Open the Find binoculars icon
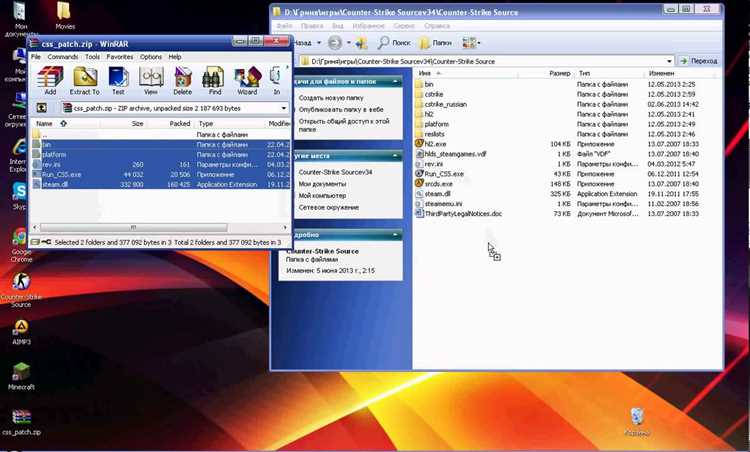750x452 pixels. (214, 80)
